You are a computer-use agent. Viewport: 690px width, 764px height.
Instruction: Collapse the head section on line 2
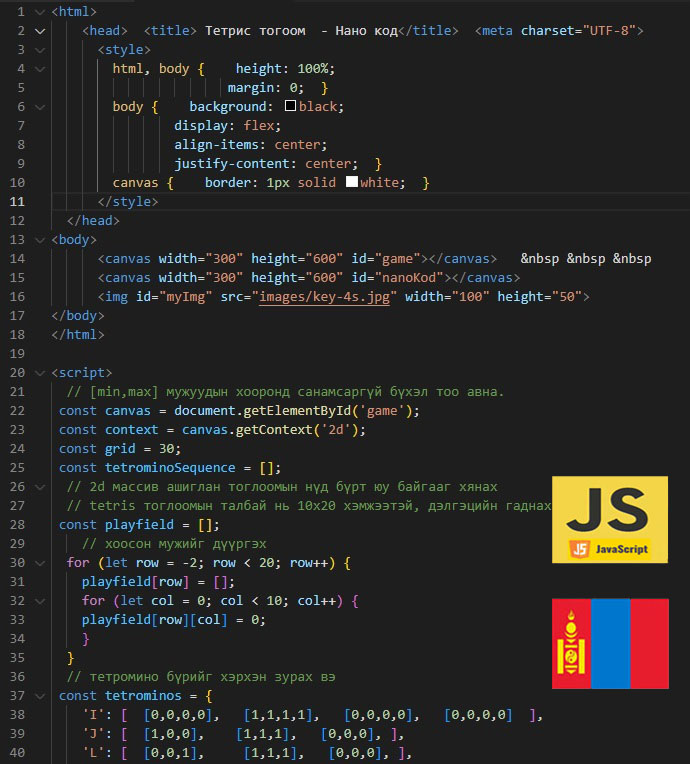tap(40, 31)
